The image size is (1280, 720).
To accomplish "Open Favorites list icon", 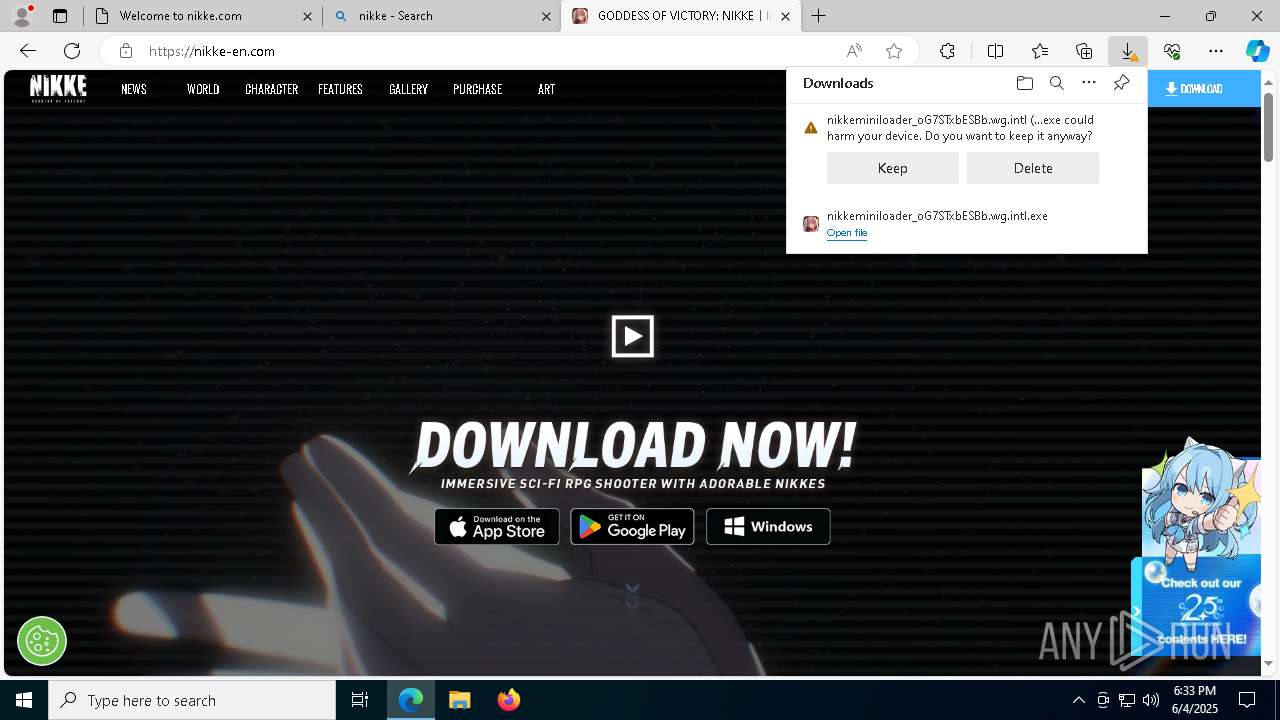I will (1040, 51).
